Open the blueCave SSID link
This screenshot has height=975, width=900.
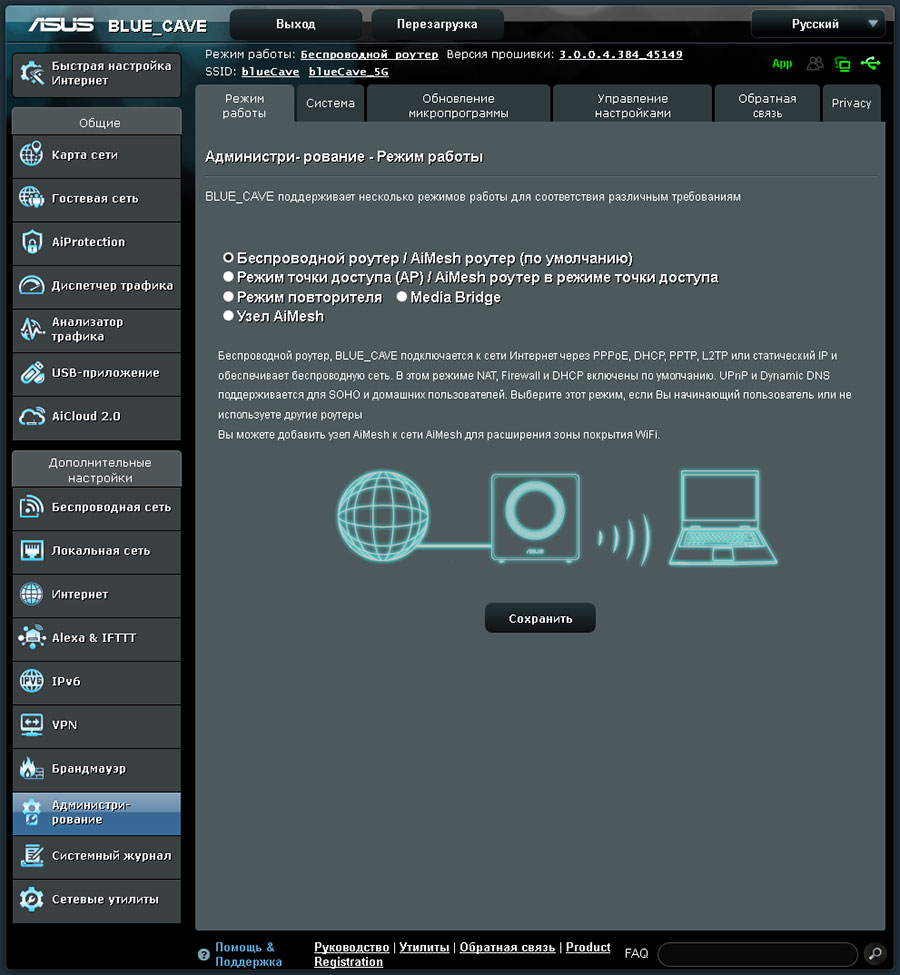pyautogui.click(x=271, y=72)
